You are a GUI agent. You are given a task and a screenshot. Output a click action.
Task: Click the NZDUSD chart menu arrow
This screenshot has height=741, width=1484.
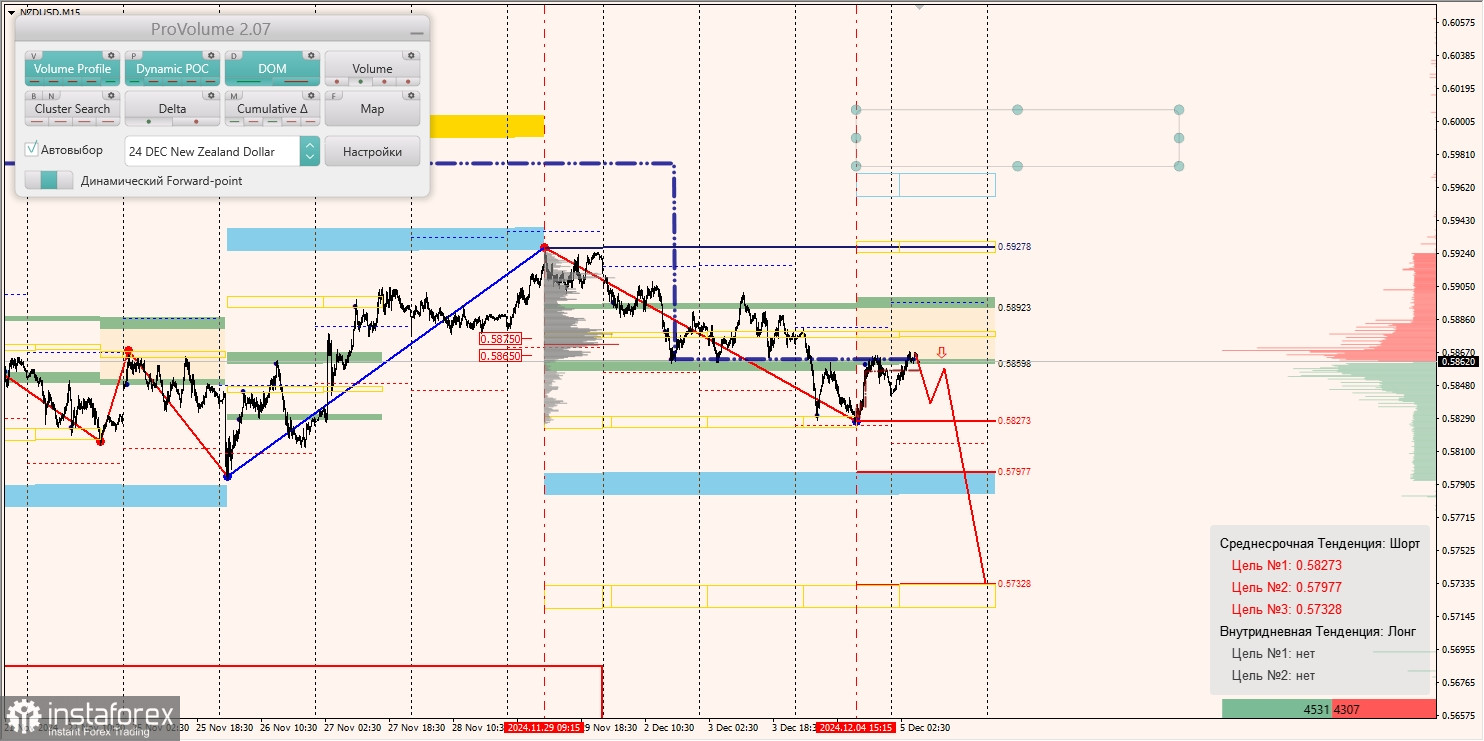coord(11,12)
